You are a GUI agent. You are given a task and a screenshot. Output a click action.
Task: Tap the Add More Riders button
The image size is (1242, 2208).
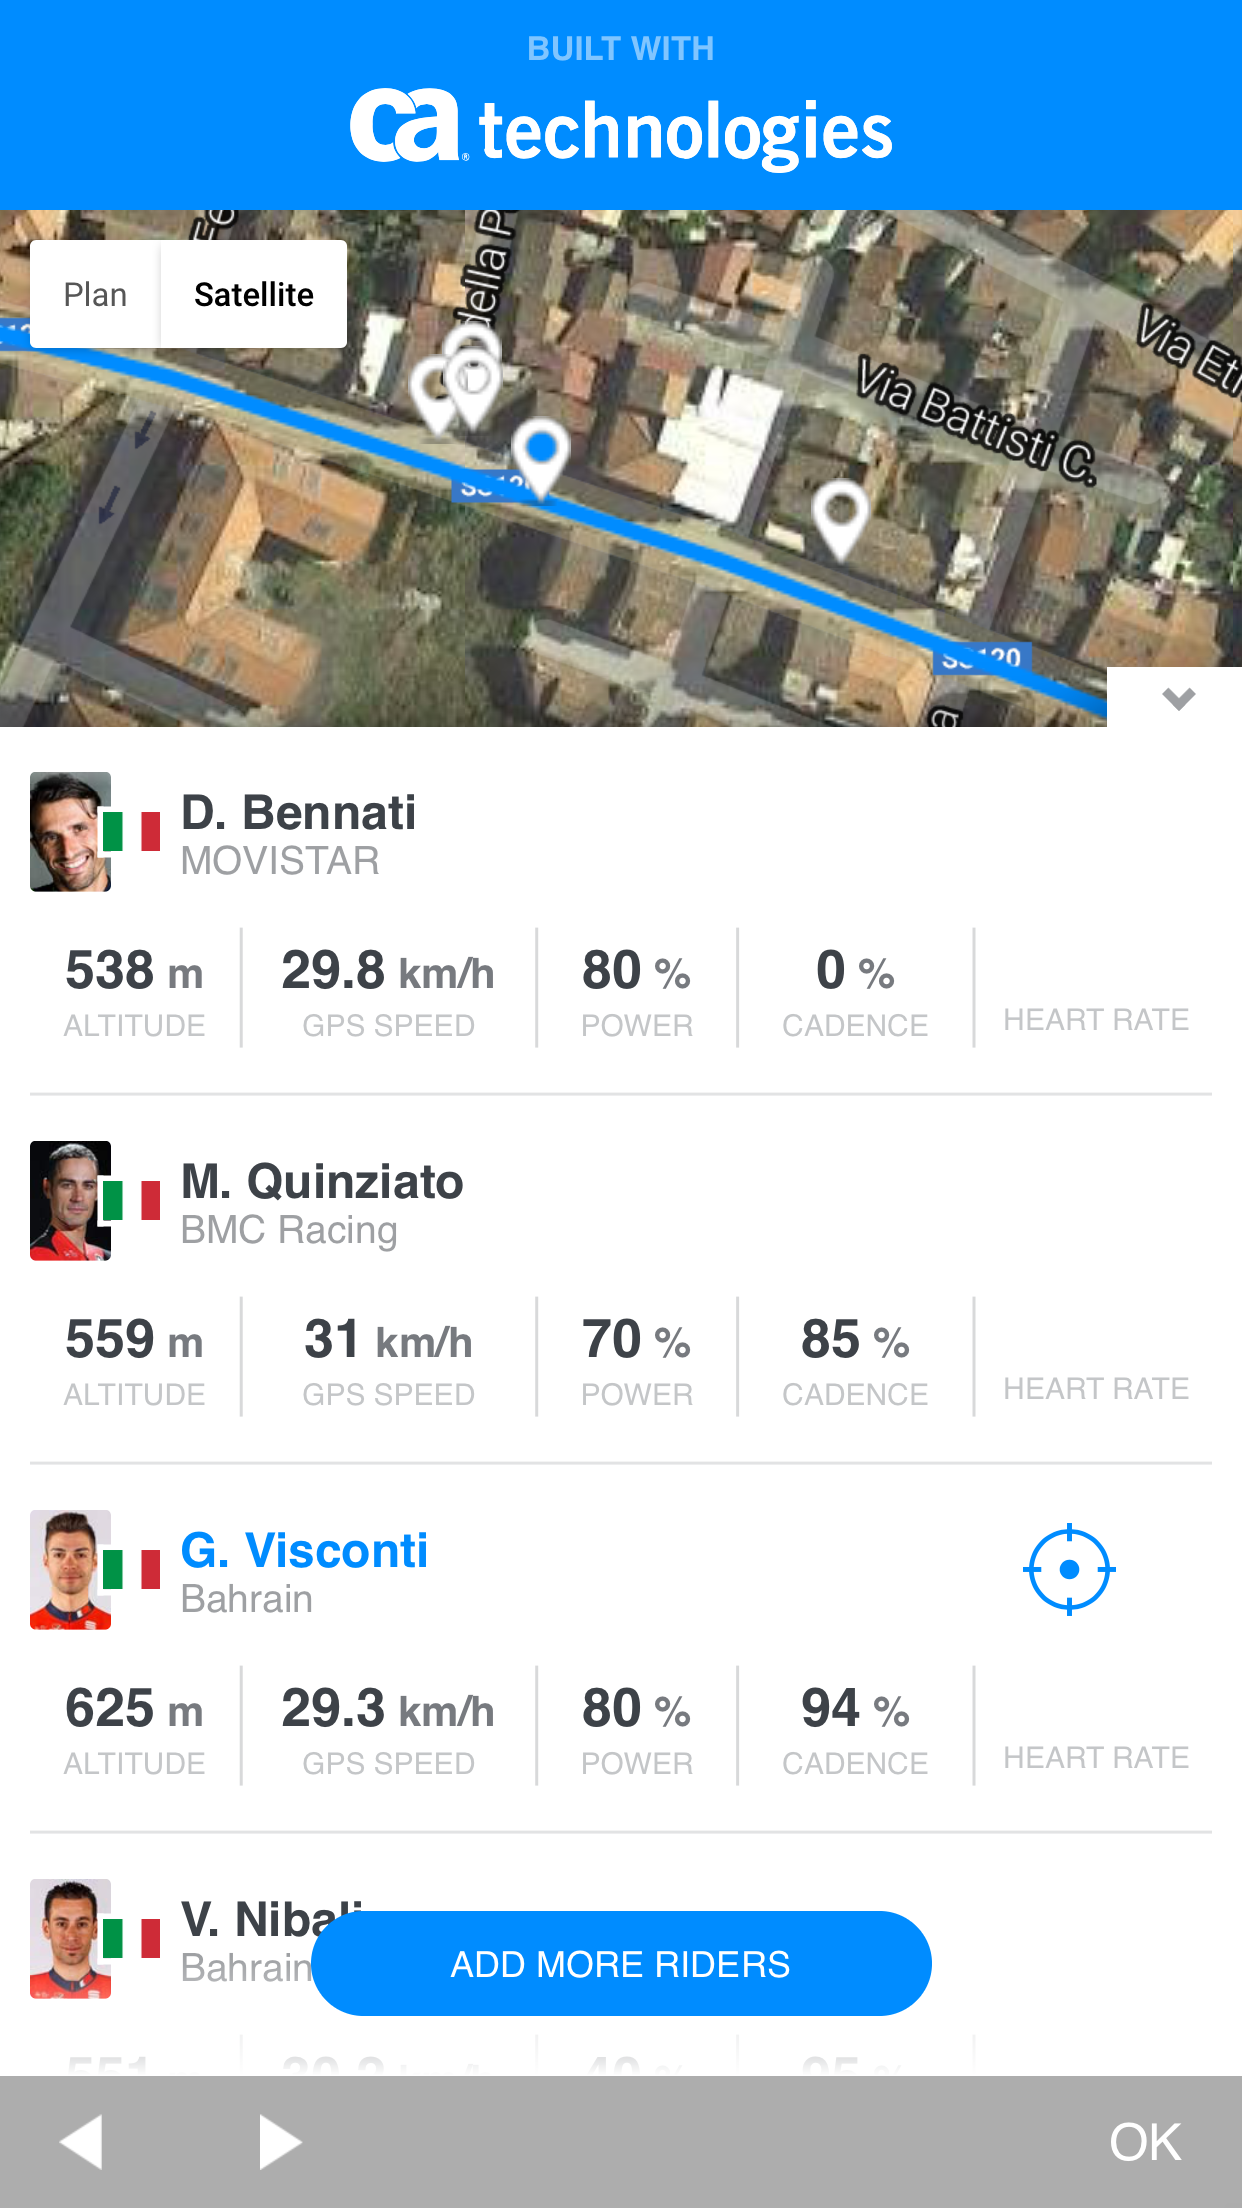click(621, 1964)
